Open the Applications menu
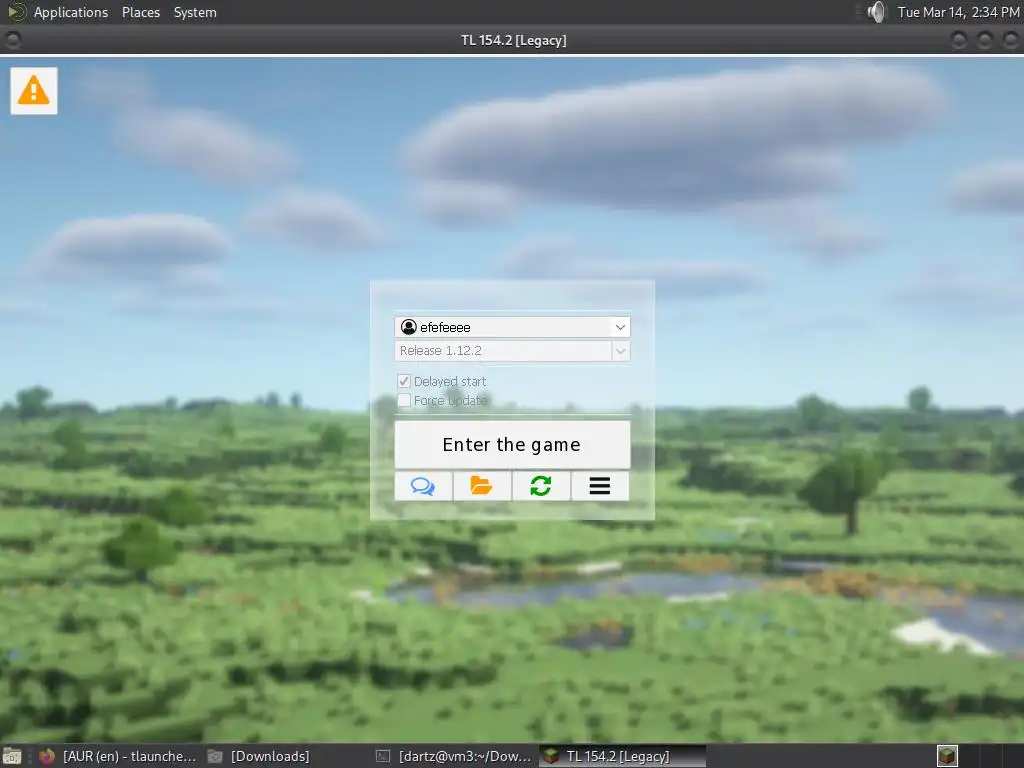The image size is (1024, 768). click(71, 12)
